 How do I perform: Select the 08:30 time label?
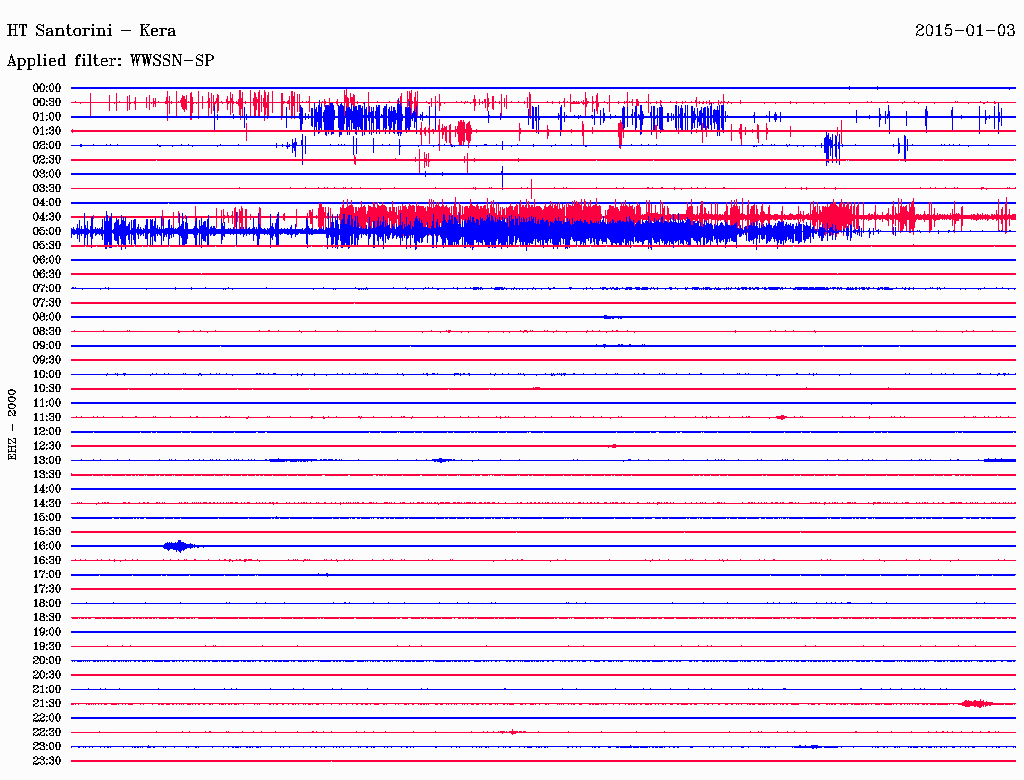coord(47,331)
